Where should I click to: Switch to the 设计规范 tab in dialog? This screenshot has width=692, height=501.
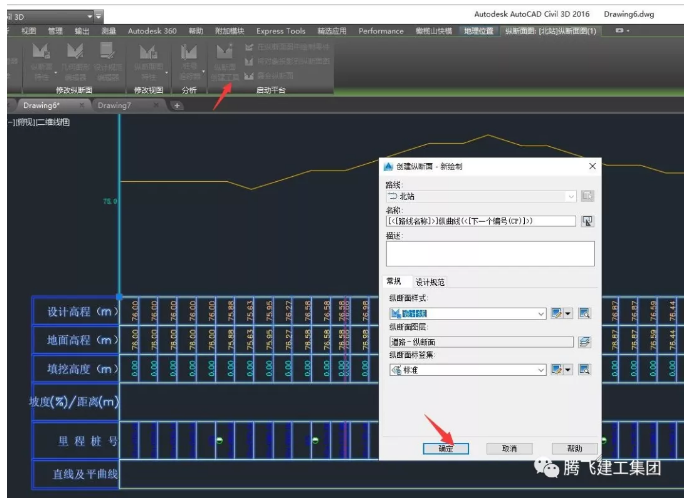click(x=430, y=282)
